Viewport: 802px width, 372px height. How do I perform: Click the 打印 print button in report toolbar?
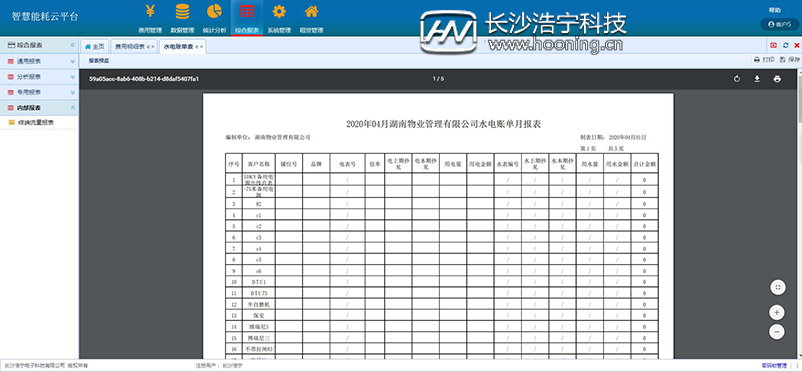[x=764, y=60]
